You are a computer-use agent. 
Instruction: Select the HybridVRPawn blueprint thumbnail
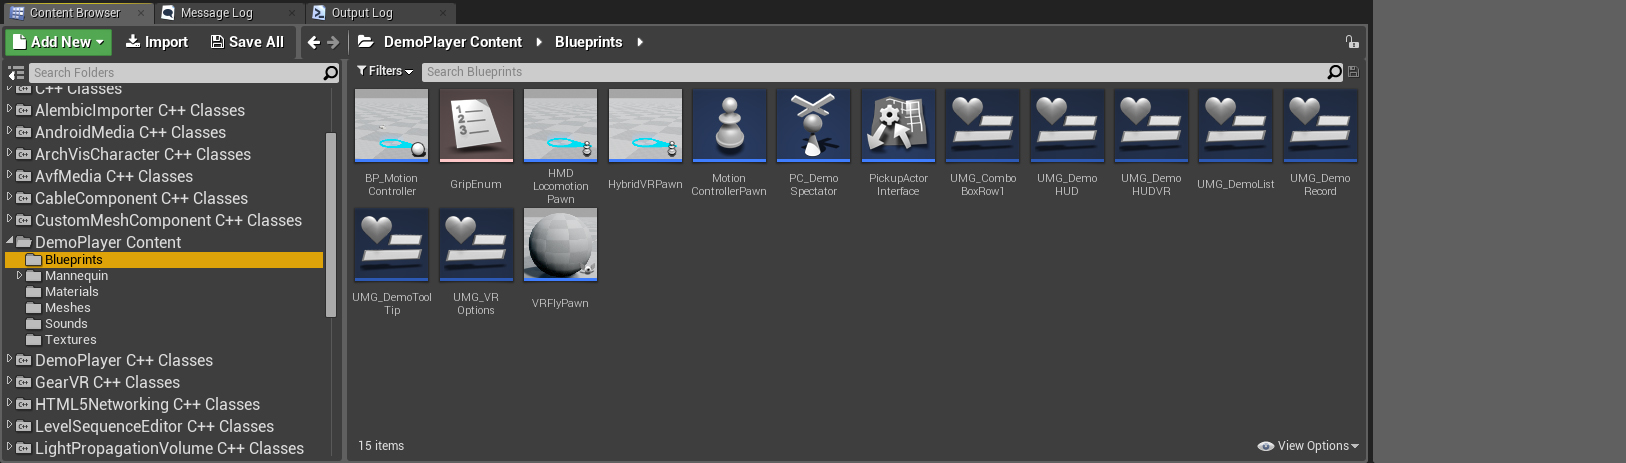click(x=645, y=125)
